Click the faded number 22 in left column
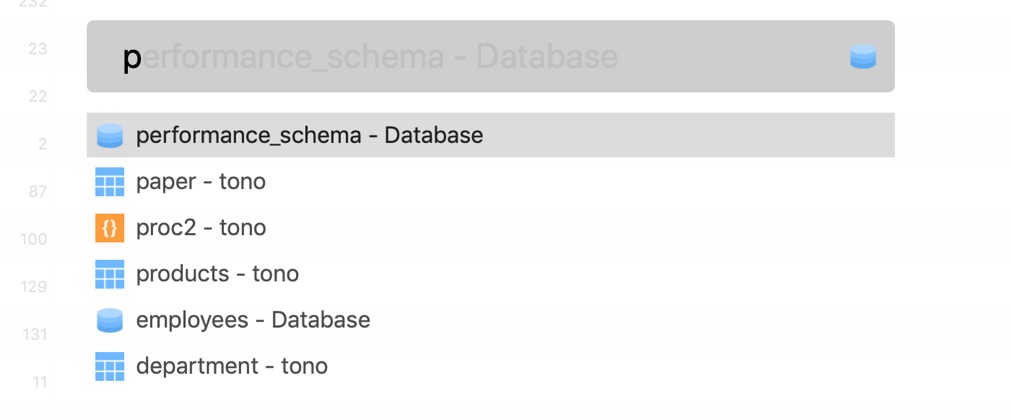The height and width of the screenshot is (420, 1012). [38, 96]
